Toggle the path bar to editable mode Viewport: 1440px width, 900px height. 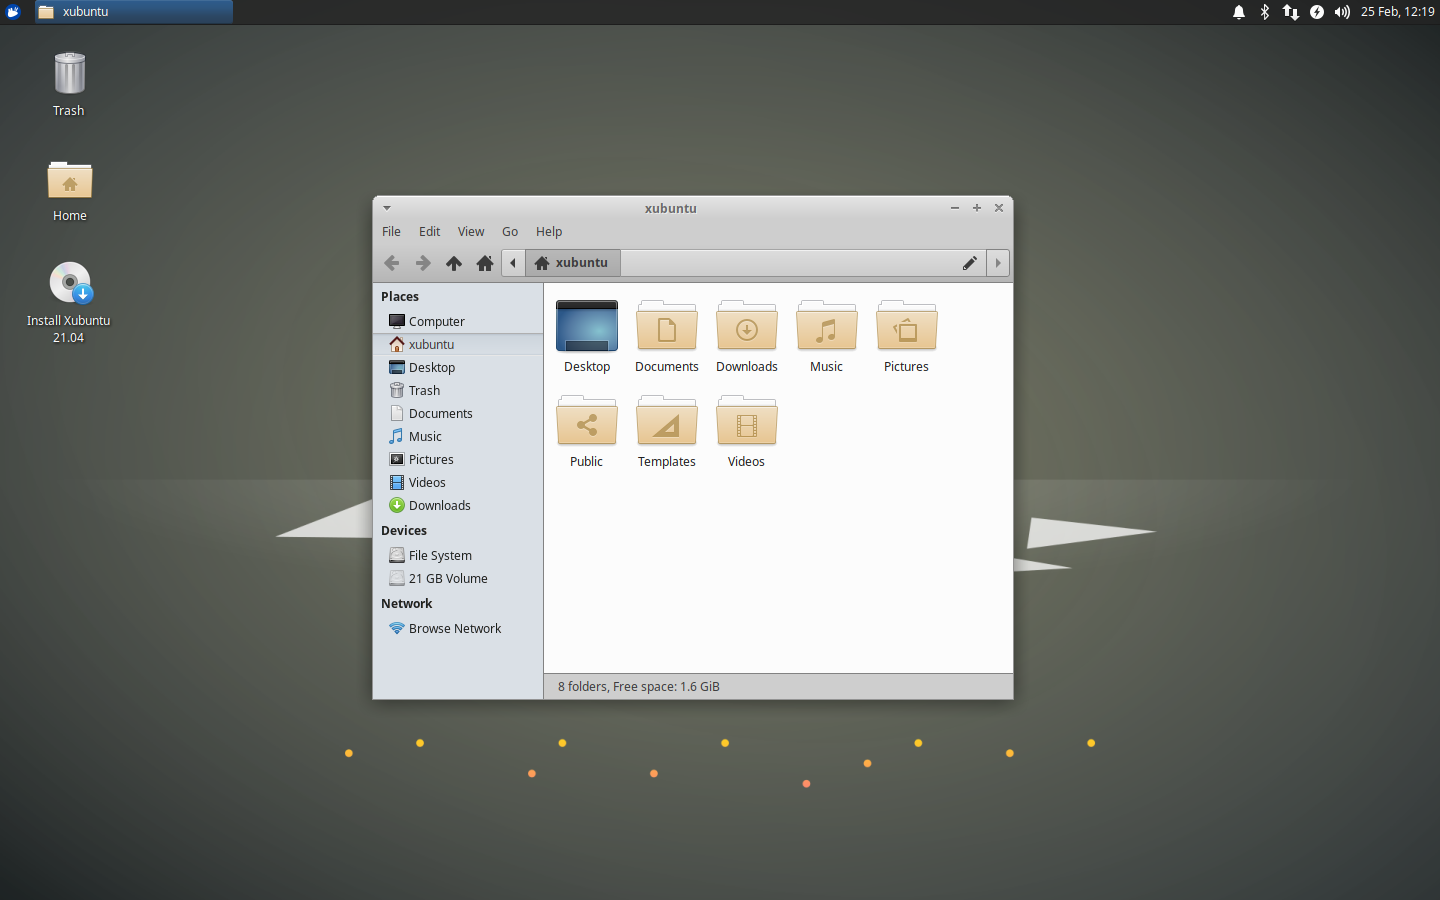(x=969, y=262)
